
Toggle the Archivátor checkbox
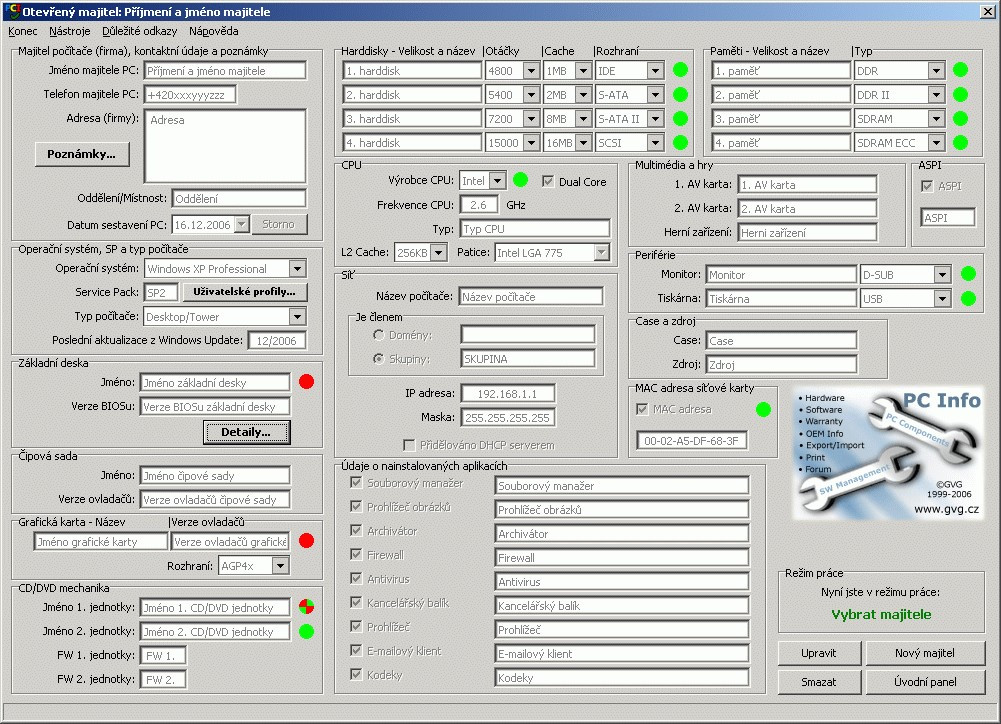point(356,531)
